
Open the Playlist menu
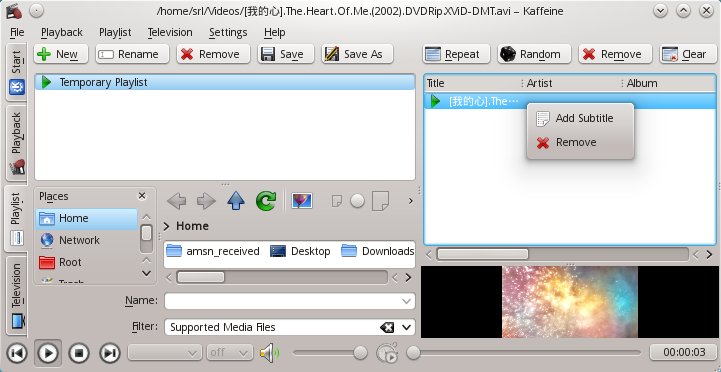[115, 32]
